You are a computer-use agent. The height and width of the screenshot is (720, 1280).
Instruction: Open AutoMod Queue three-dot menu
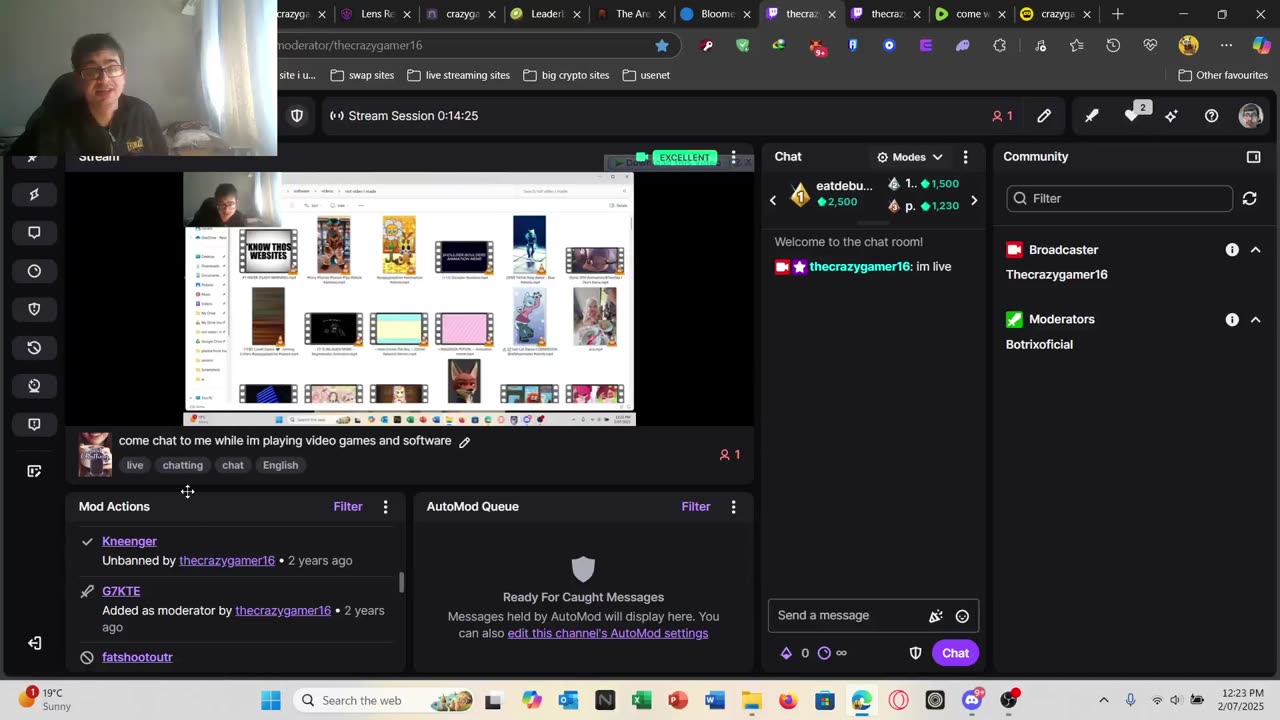733,507
